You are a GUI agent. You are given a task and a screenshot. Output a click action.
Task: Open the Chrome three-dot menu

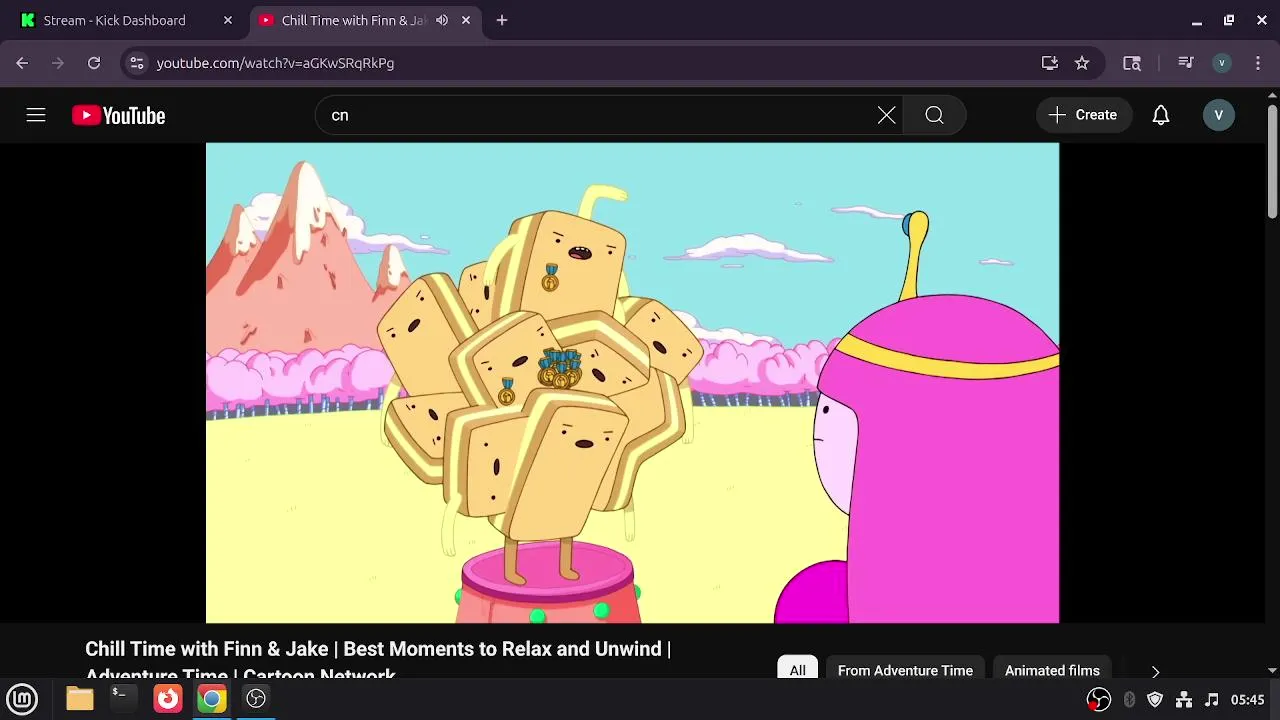point(1258,63)
